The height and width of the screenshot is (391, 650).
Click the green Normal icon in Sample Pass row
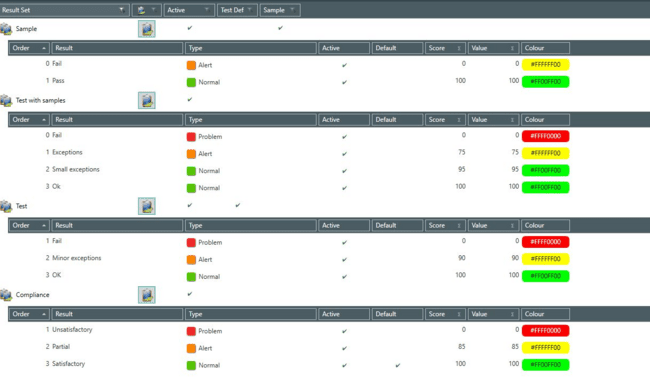pos(191,82)
